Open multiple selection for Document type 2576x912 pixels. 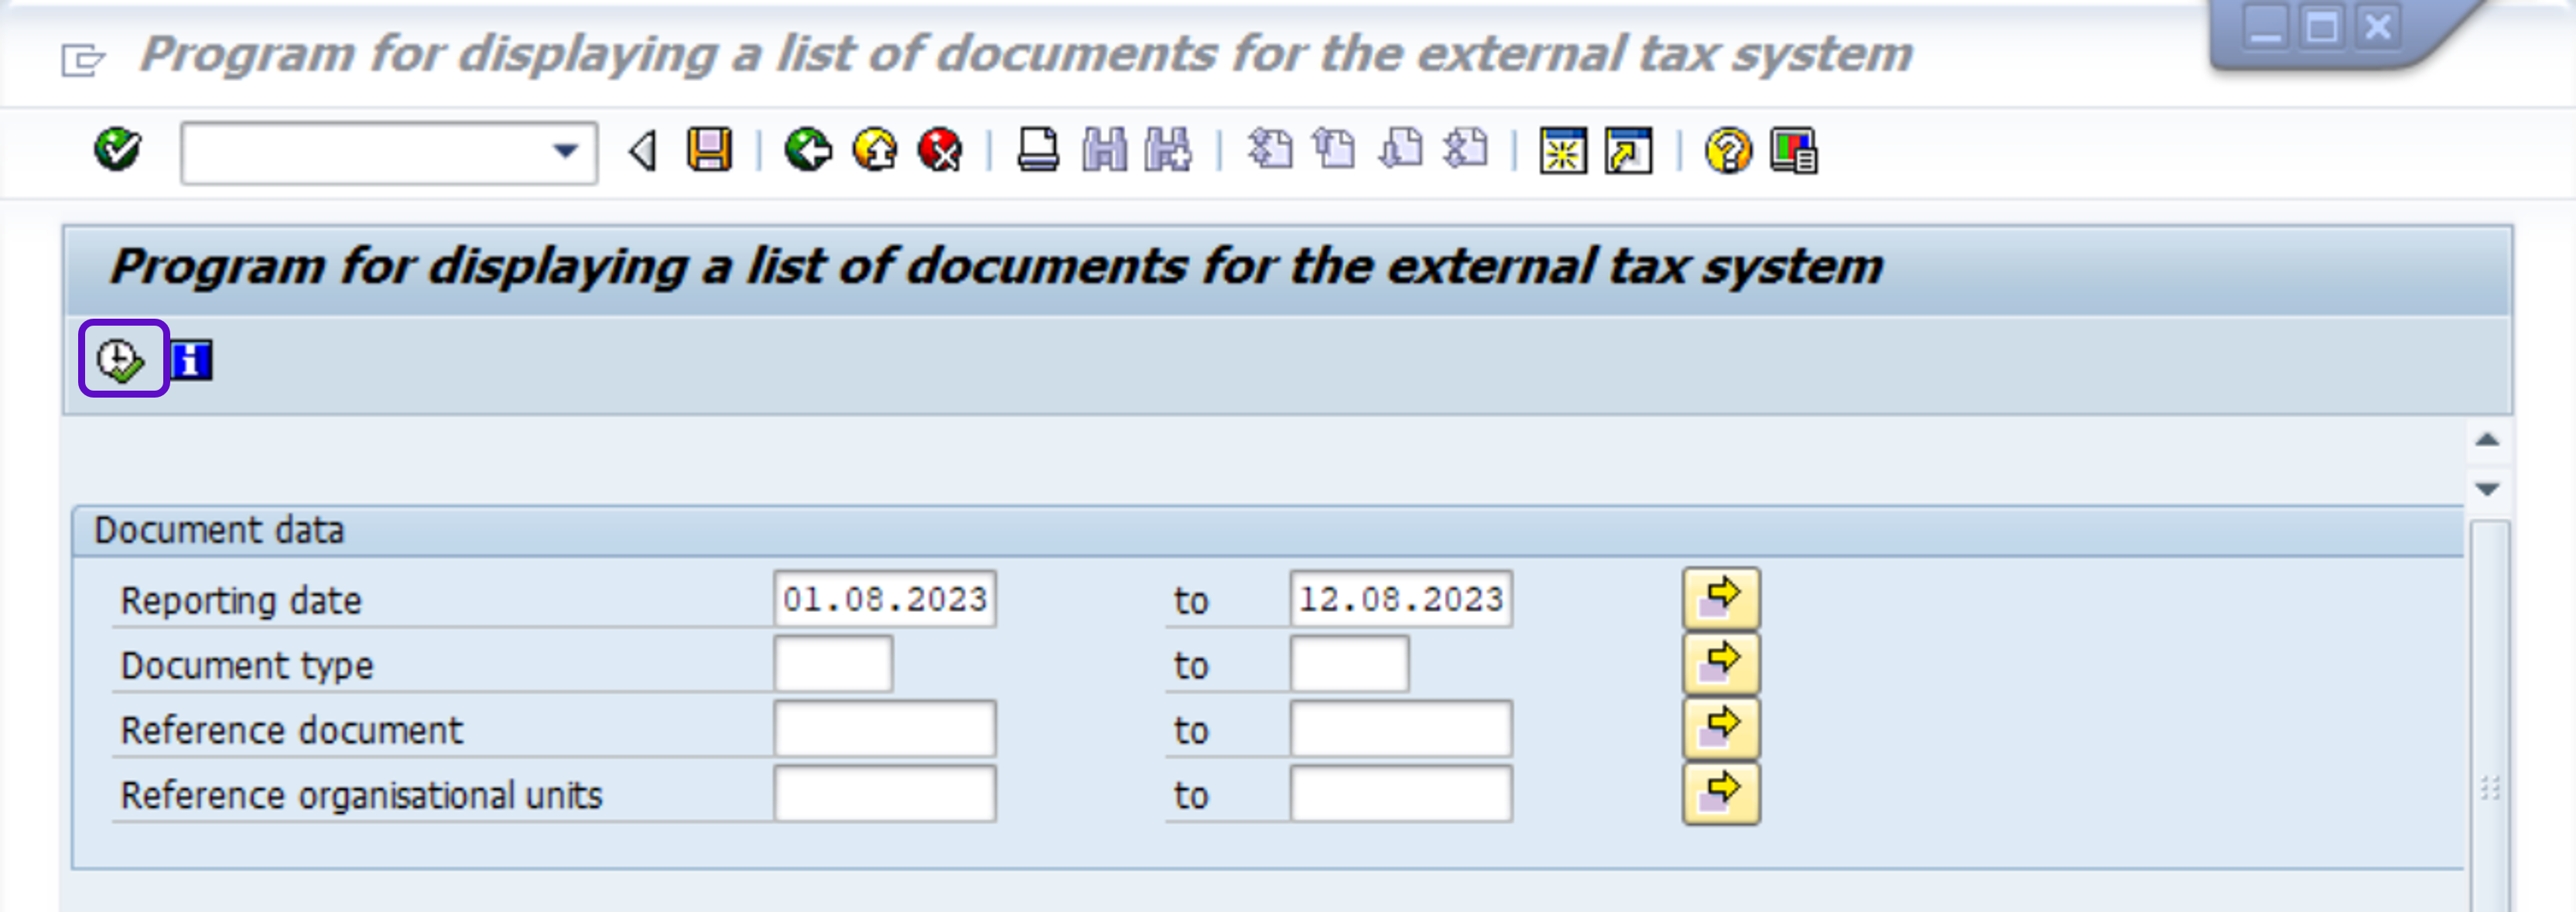coord(1721,664)
